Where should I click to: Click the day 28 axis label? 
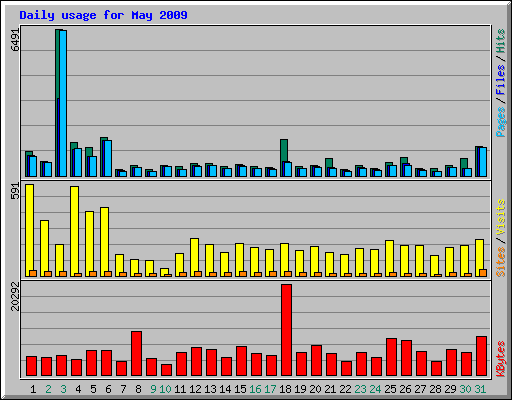pos(435,389)
